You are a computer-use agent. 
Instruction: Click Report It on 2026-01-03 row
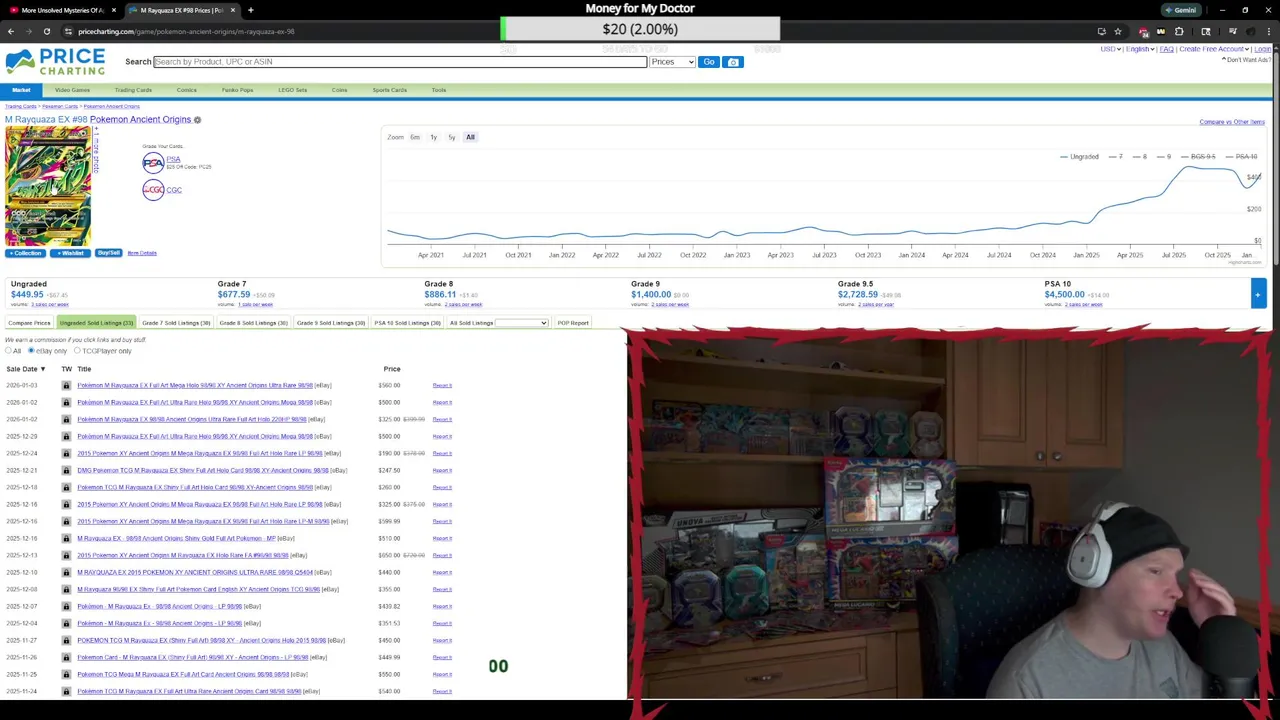(442, 386)
